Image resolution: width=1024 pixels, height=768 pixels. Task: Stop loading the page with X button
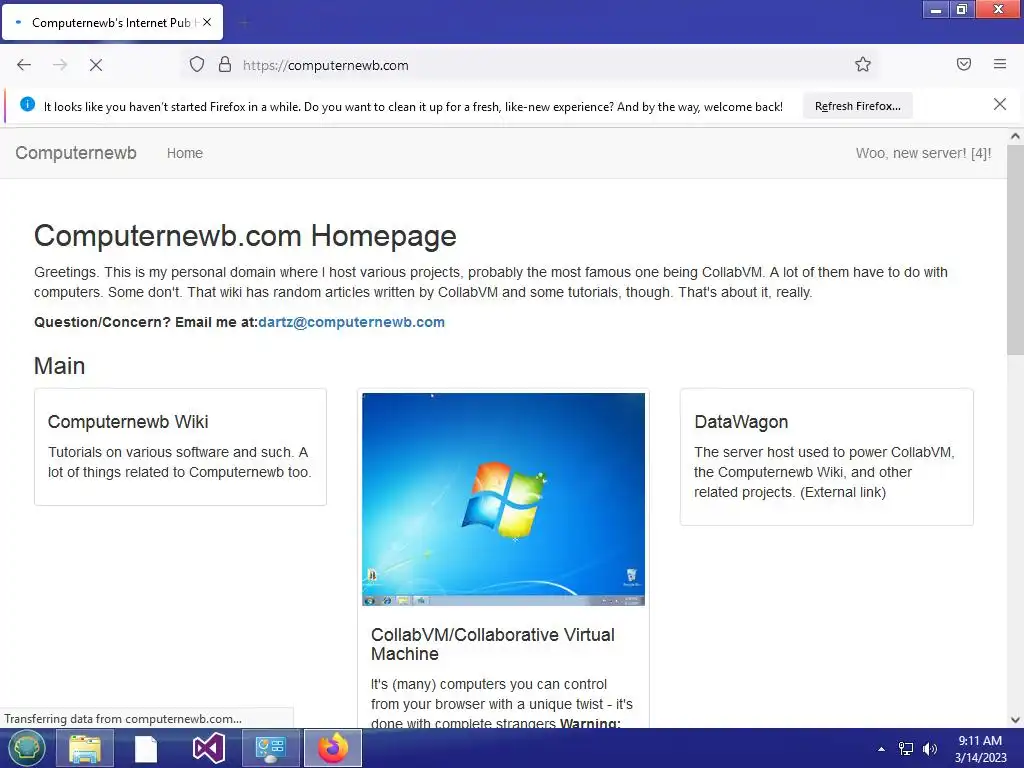[x=96, y=65]
